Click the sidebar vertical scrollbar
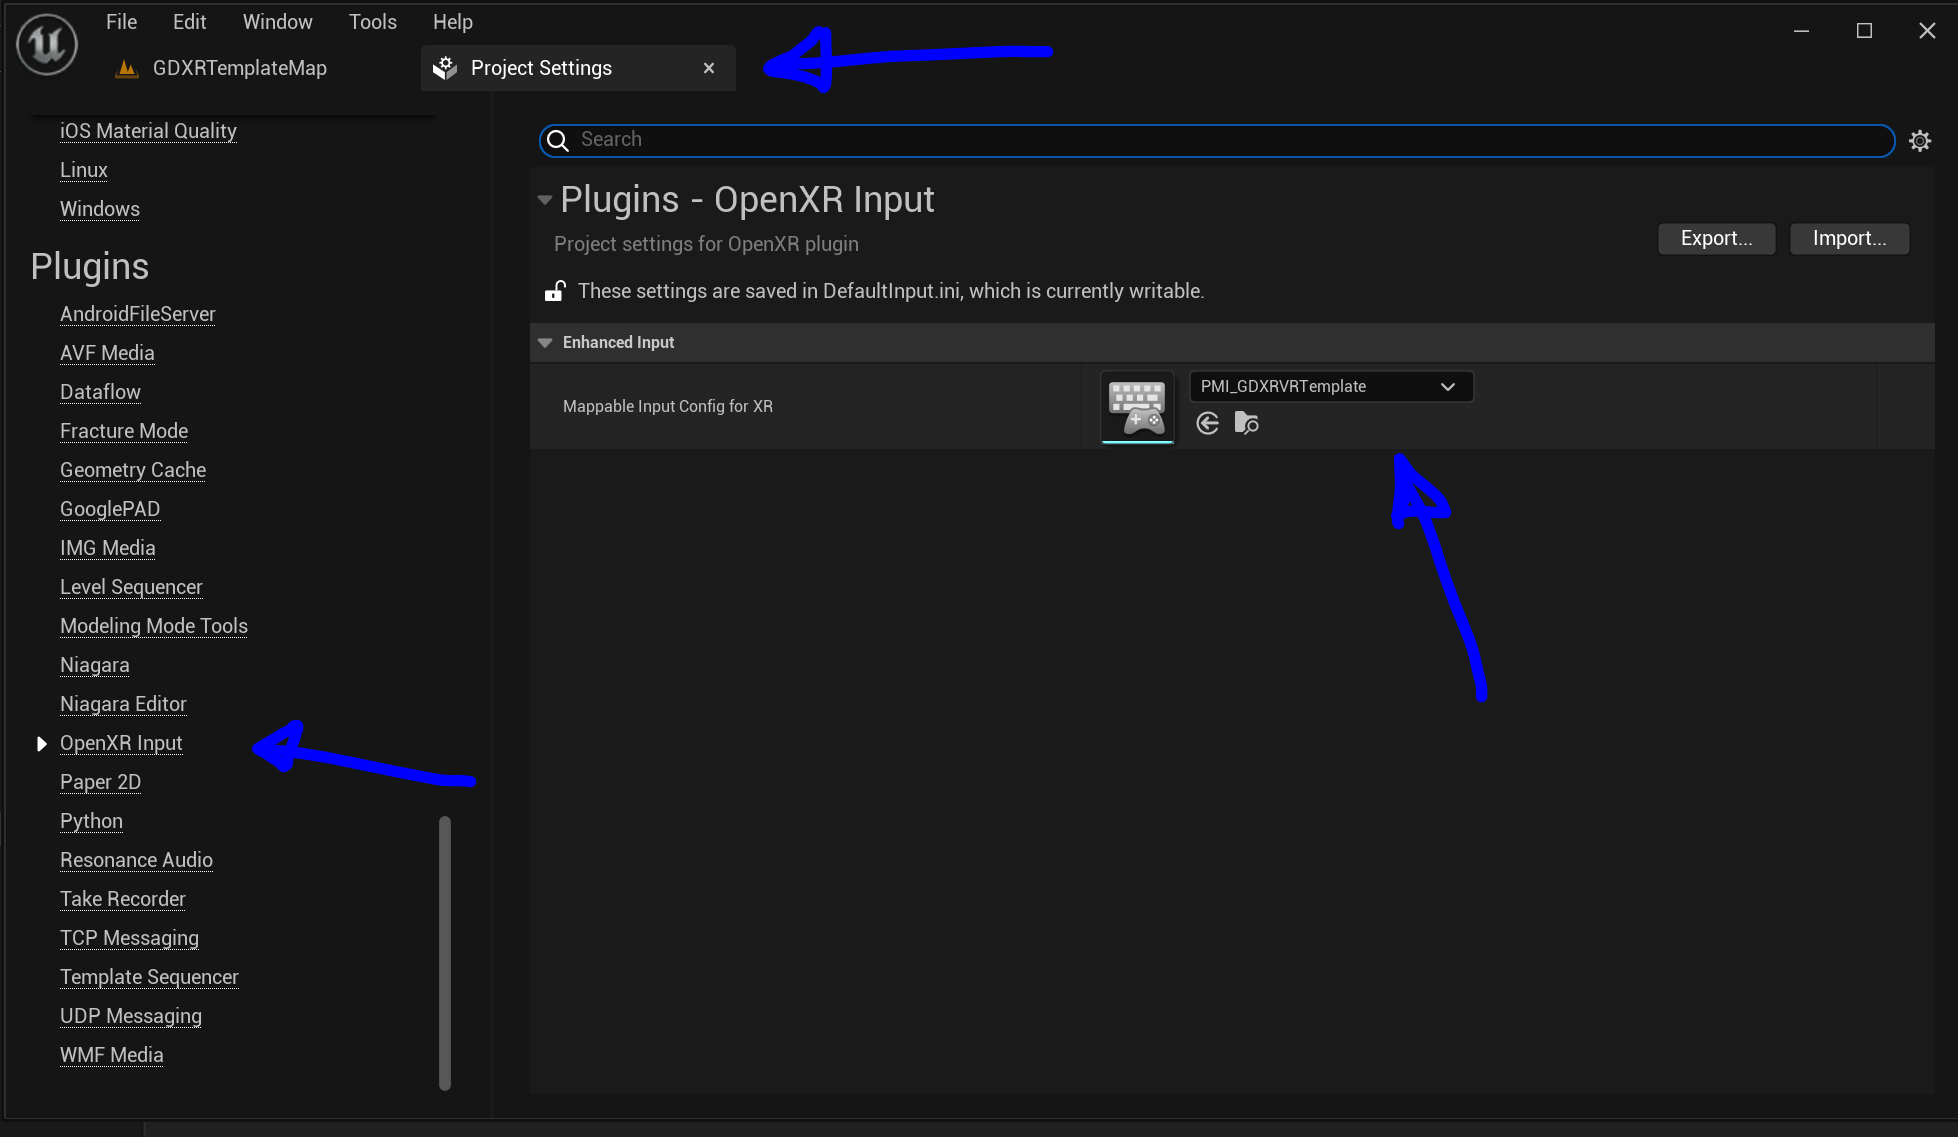Screen dimensions: 1958x1137 pos(445,952)
